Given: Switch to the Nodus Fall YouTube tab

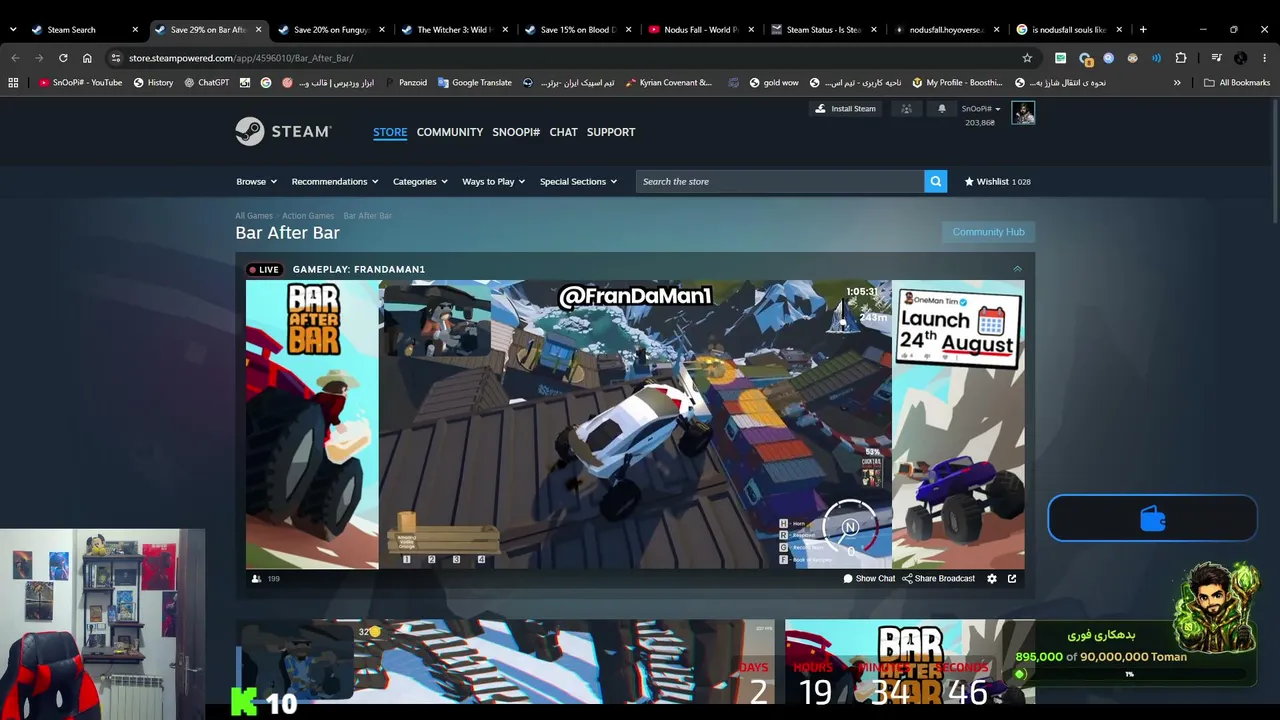Looking at the screenshot, I should tap(700, 29).
